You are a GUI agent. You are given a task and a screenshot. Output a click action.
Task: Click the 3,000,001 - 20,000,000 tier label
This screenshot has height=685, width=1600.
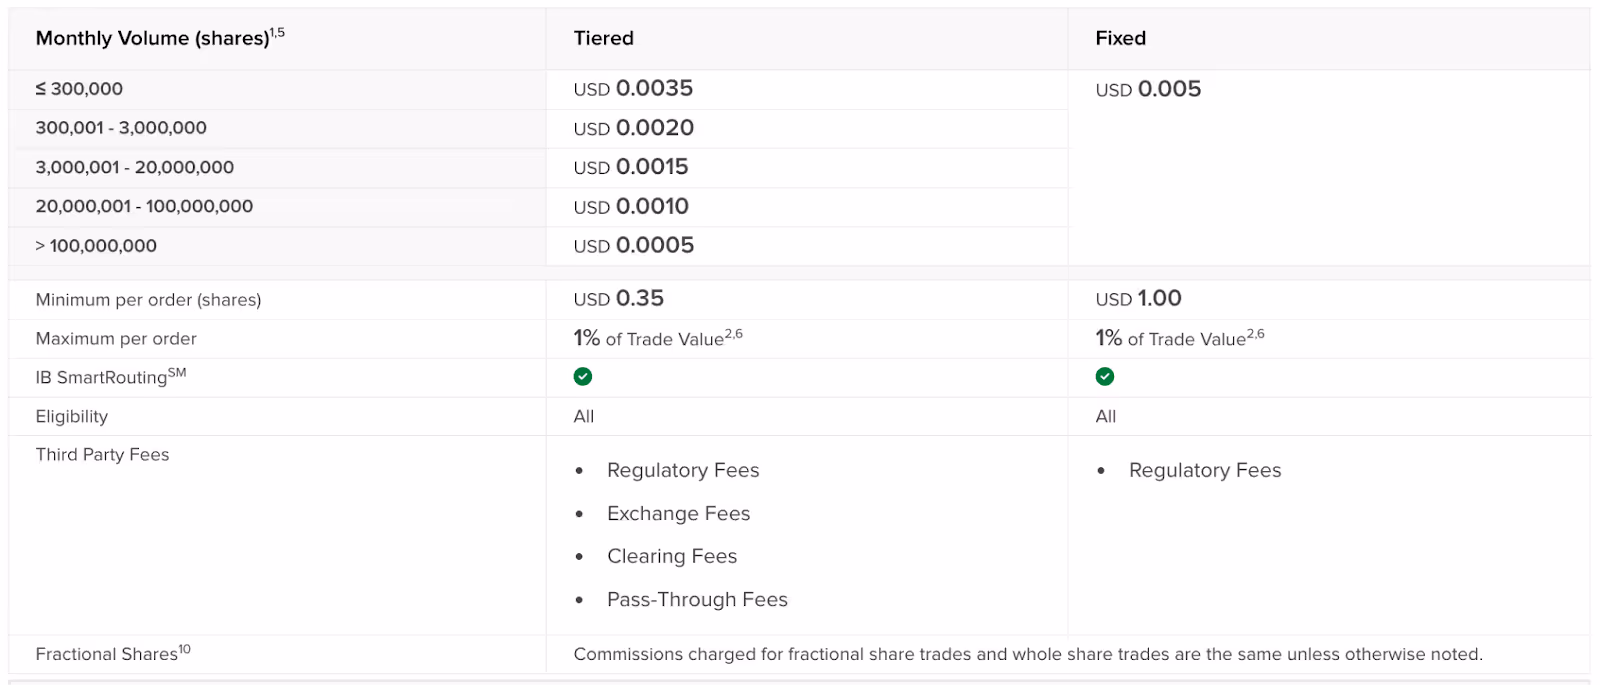[x=135, y=167]
